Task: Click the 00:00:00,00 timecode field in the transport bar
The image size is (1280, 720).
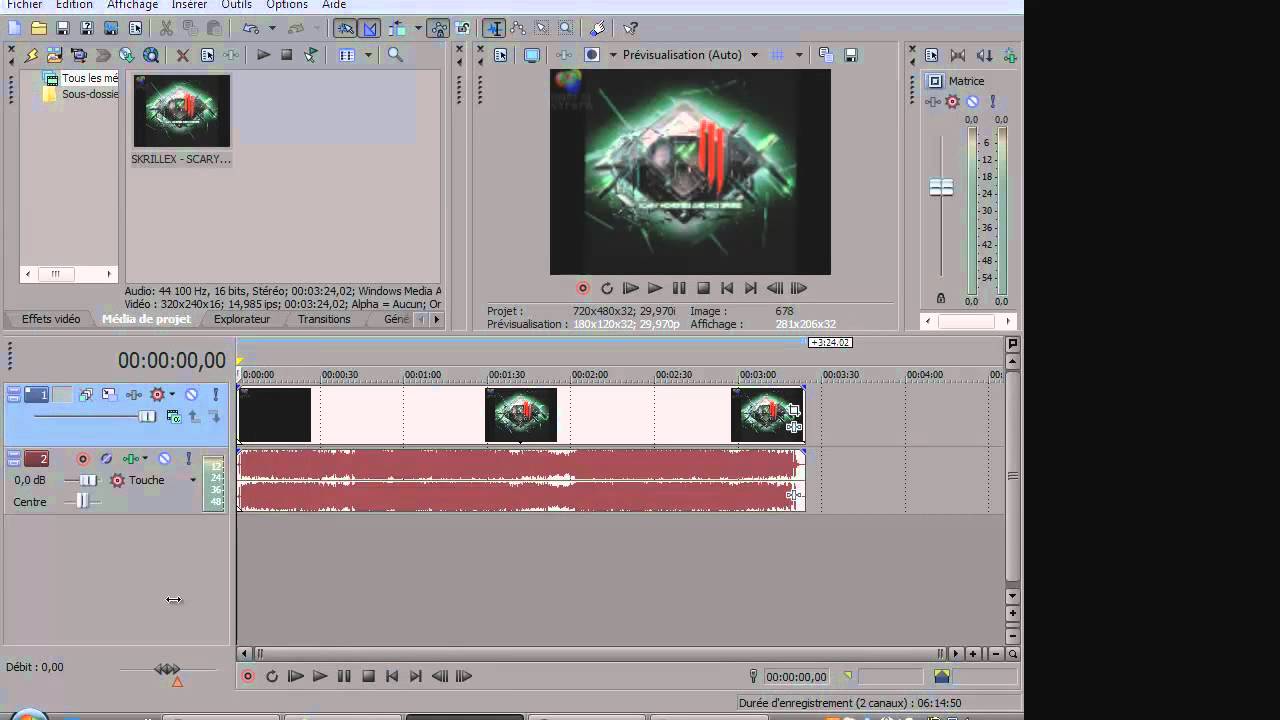Action: tap(797, 677)
